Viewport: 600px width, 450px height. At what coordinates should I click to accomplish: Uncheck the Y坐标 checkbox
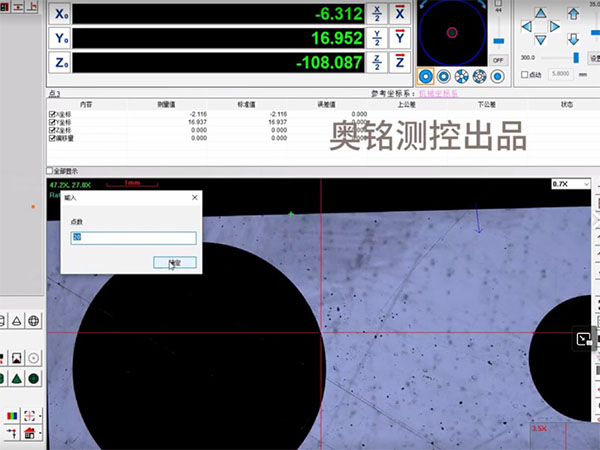[52, 122]
